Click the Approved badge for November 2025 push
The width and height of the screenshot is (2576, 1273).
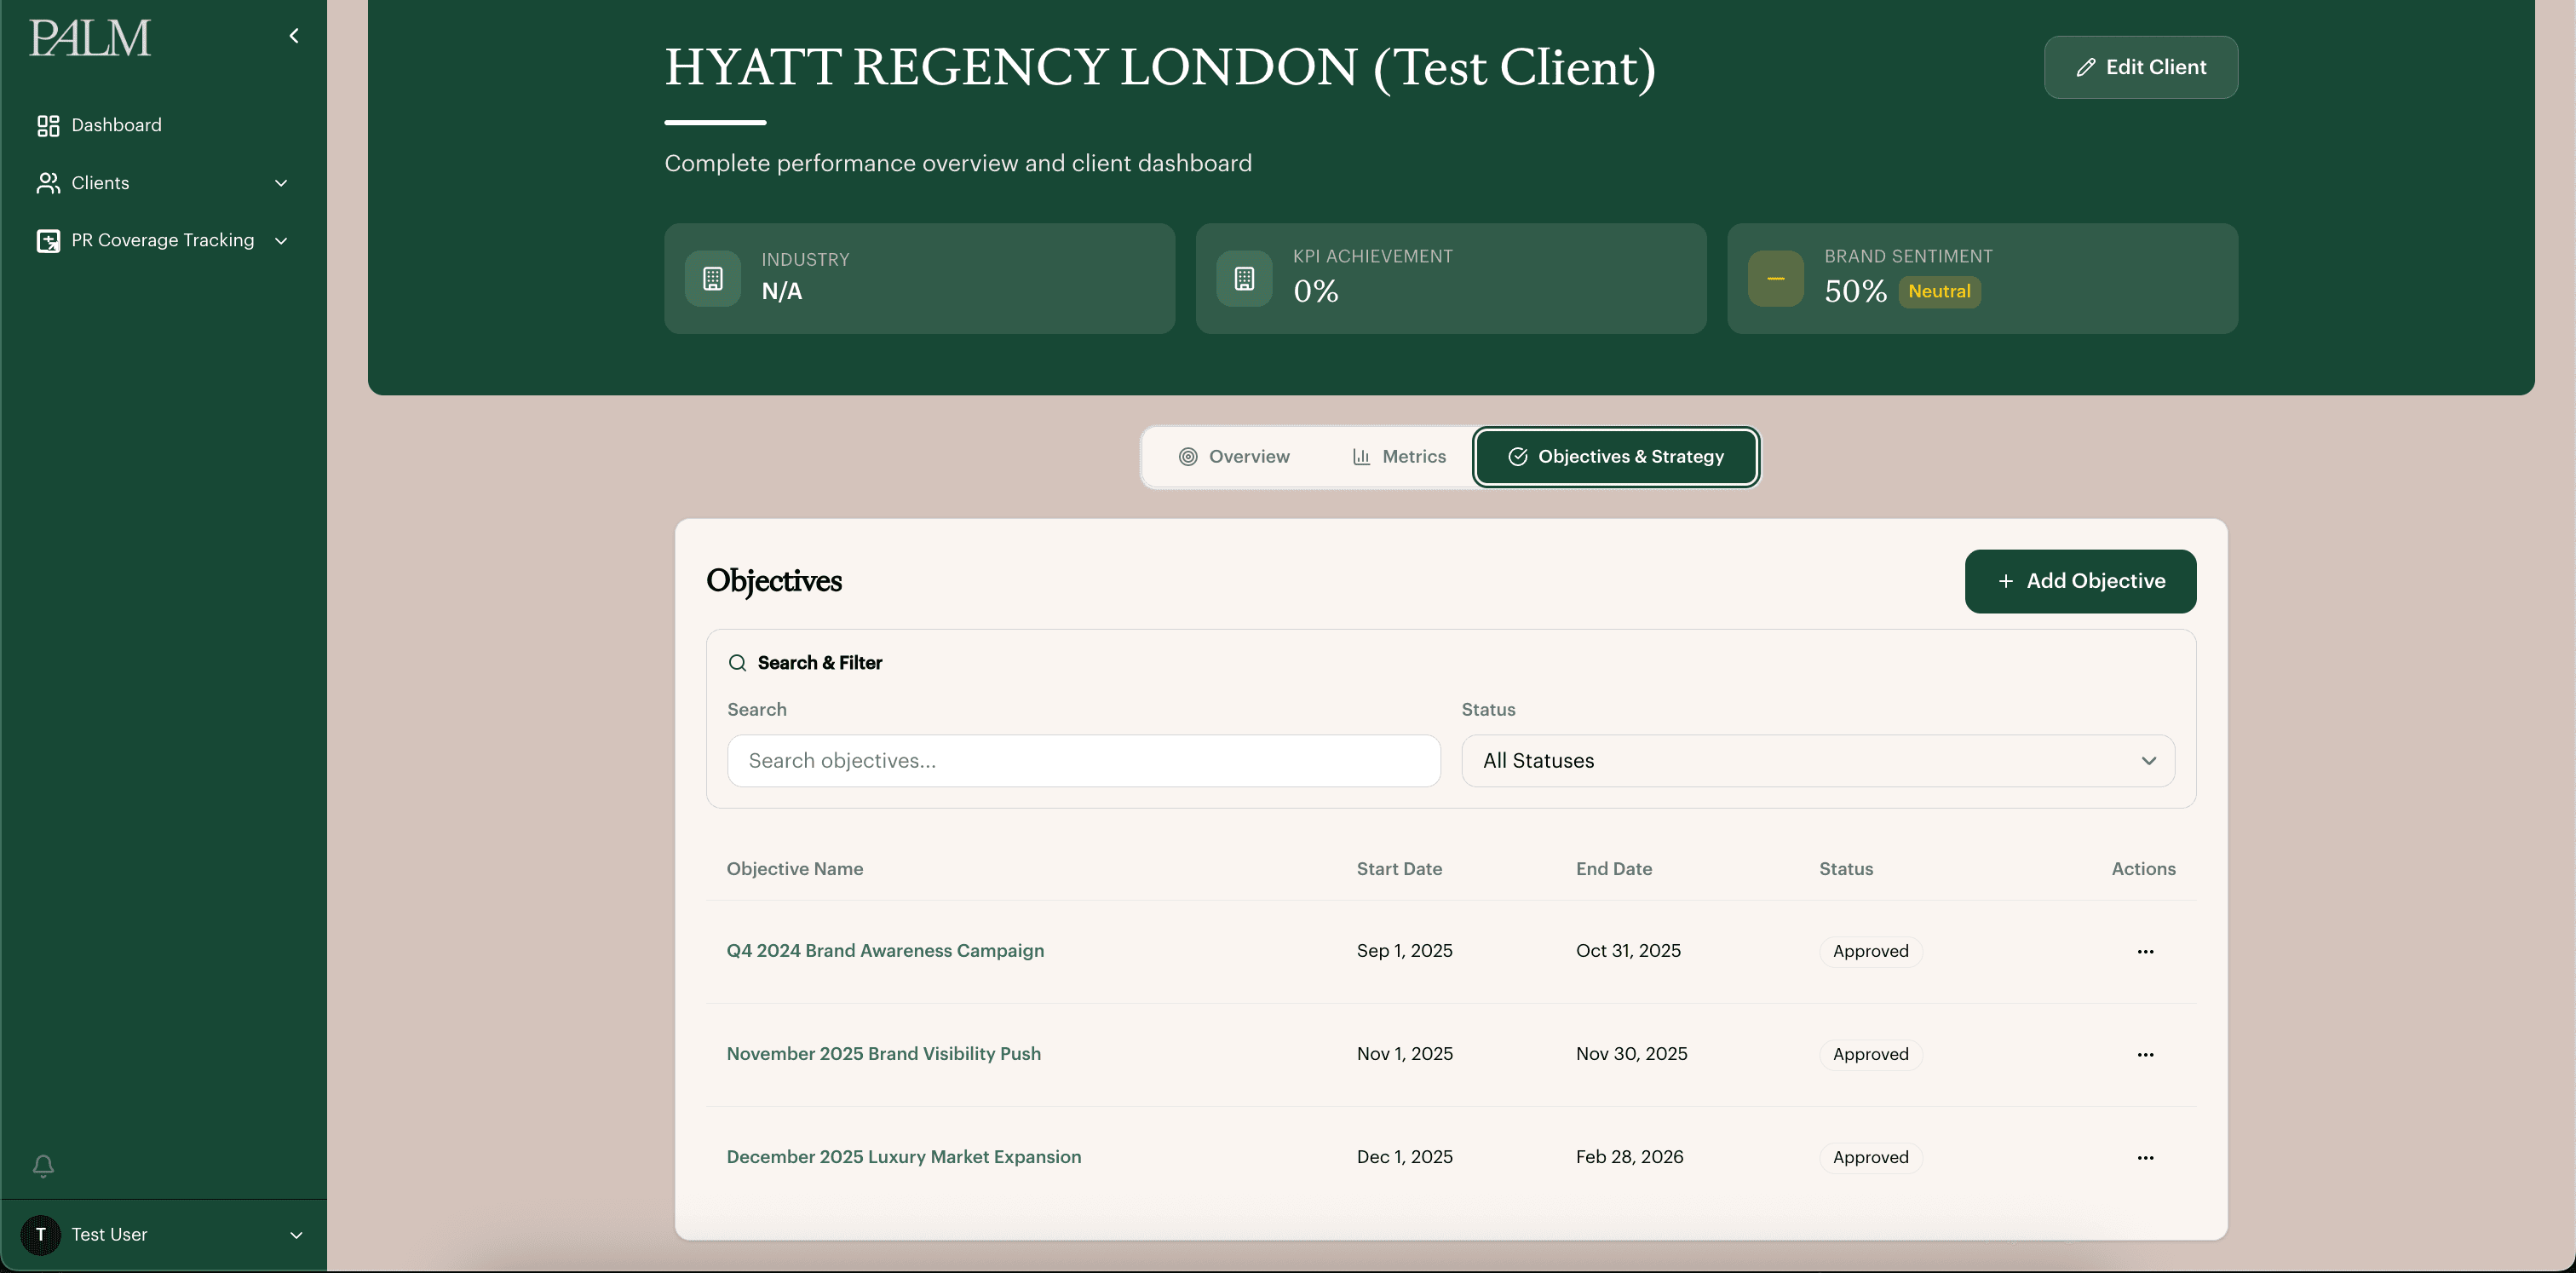[x=1870, y=1054]
